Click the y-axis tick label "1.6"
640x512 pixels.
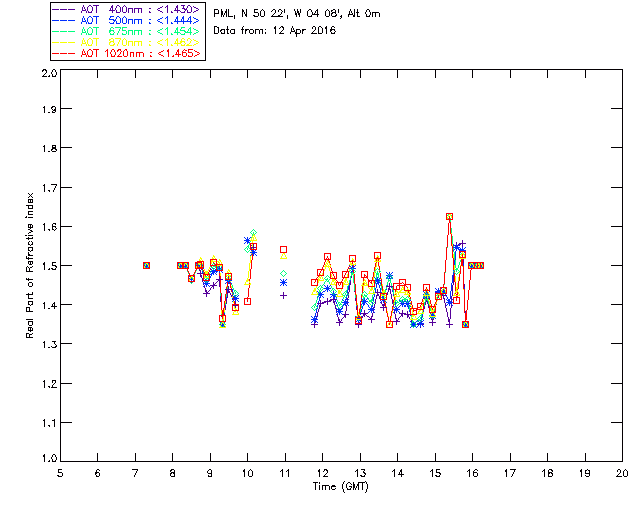coord(49,227)
